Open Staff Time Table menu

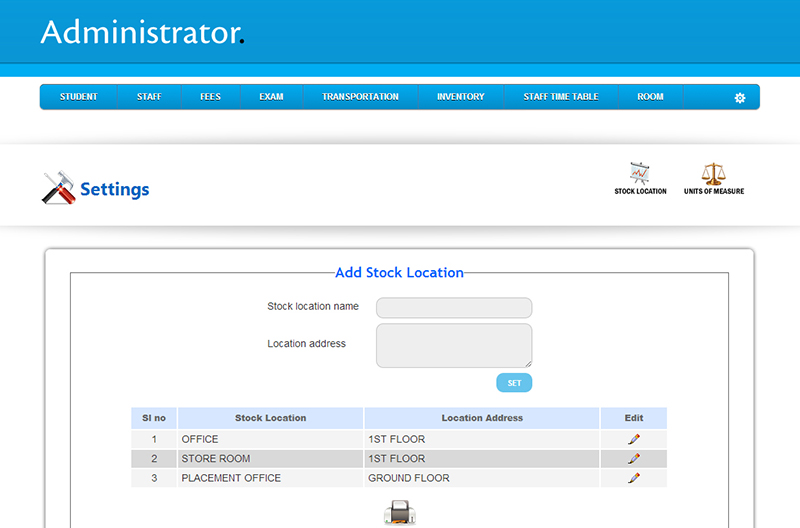[x=560, y=97]
